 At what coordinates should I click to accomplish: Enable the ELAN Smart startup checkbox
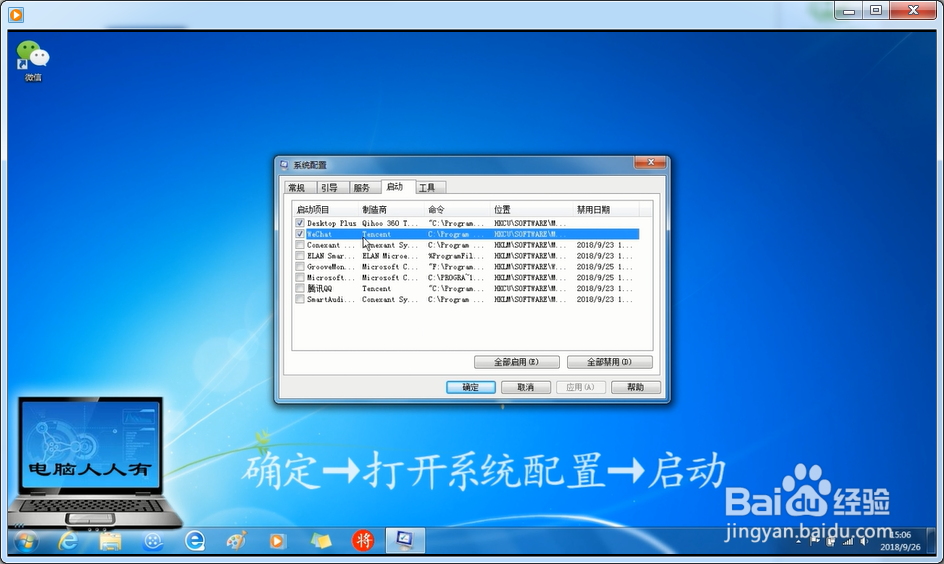coord(300,256)
